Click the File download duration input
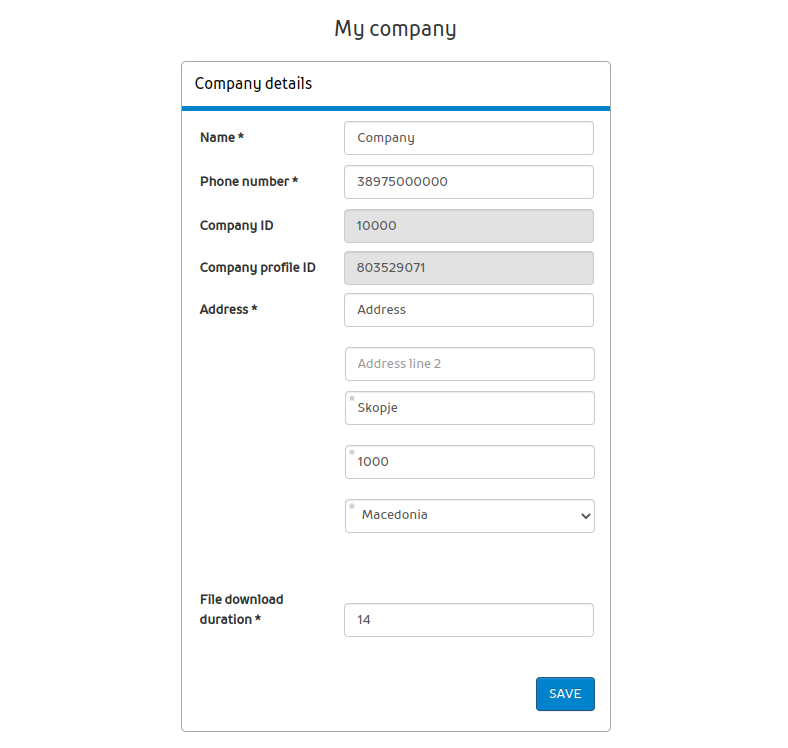The image size is (788, 748). click(468, 620)
